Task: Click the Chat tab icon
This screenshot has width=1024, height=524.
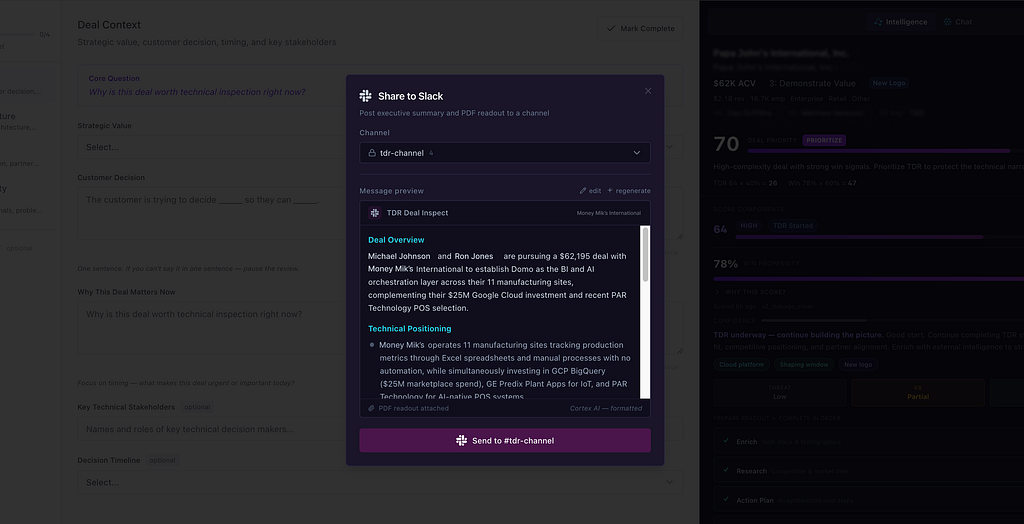Action: [948, 22]
